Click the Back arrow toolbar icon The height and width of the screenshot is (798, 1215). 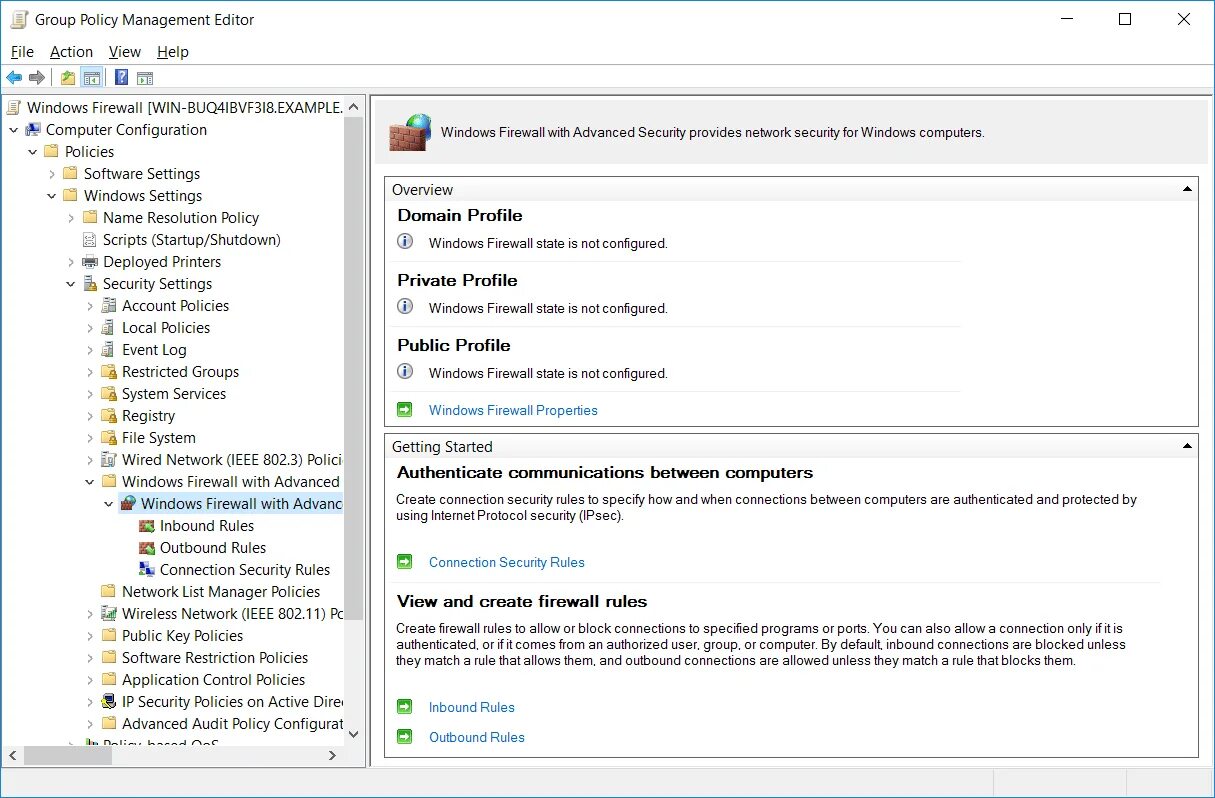[x=14, y=78]
